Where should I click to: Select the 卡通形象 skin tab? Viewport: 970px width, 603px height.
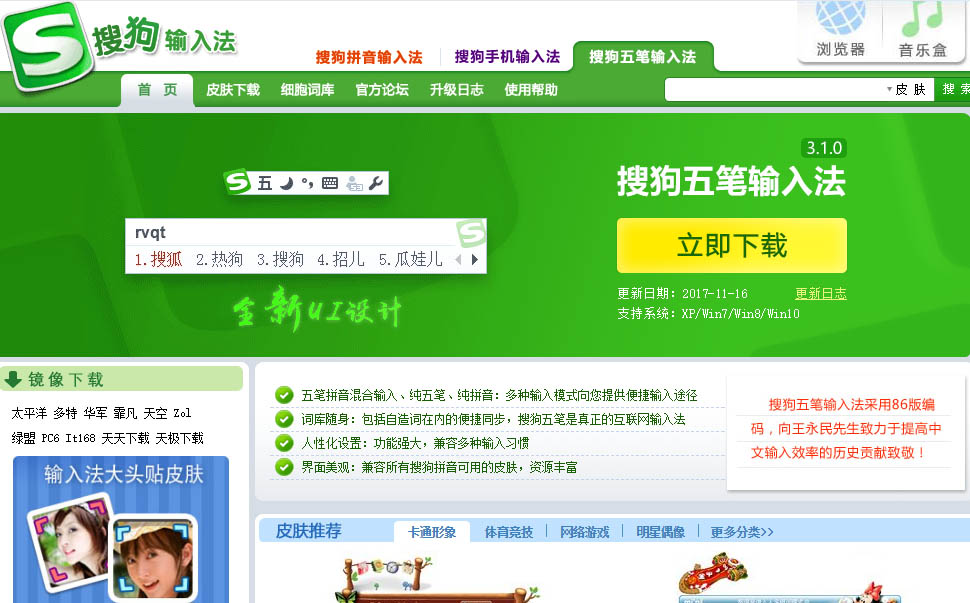coord(432,532)
